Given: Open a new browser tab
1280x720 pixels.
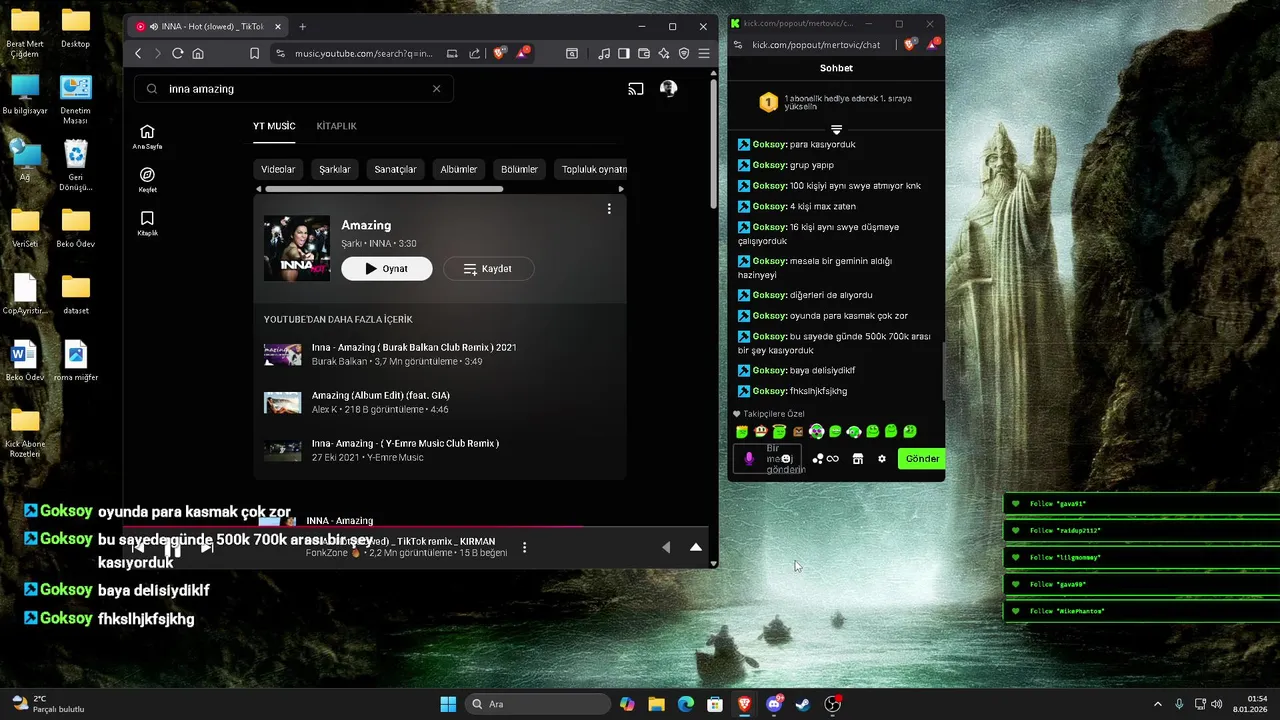Looking at the screenshot, I should (x=303, y=26).
